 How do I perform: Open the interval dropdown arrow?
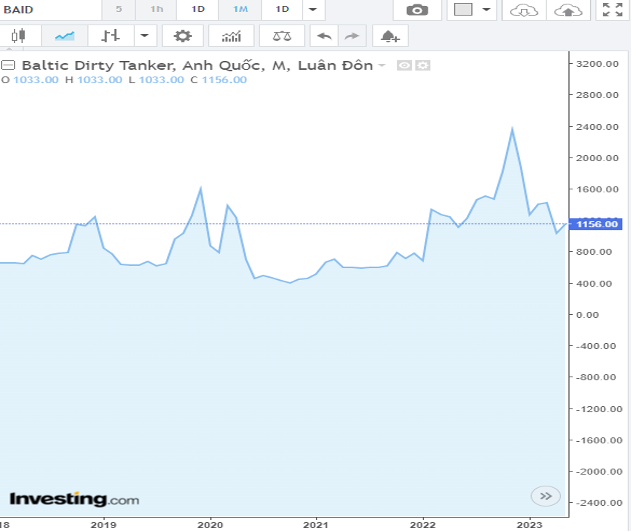313,9
